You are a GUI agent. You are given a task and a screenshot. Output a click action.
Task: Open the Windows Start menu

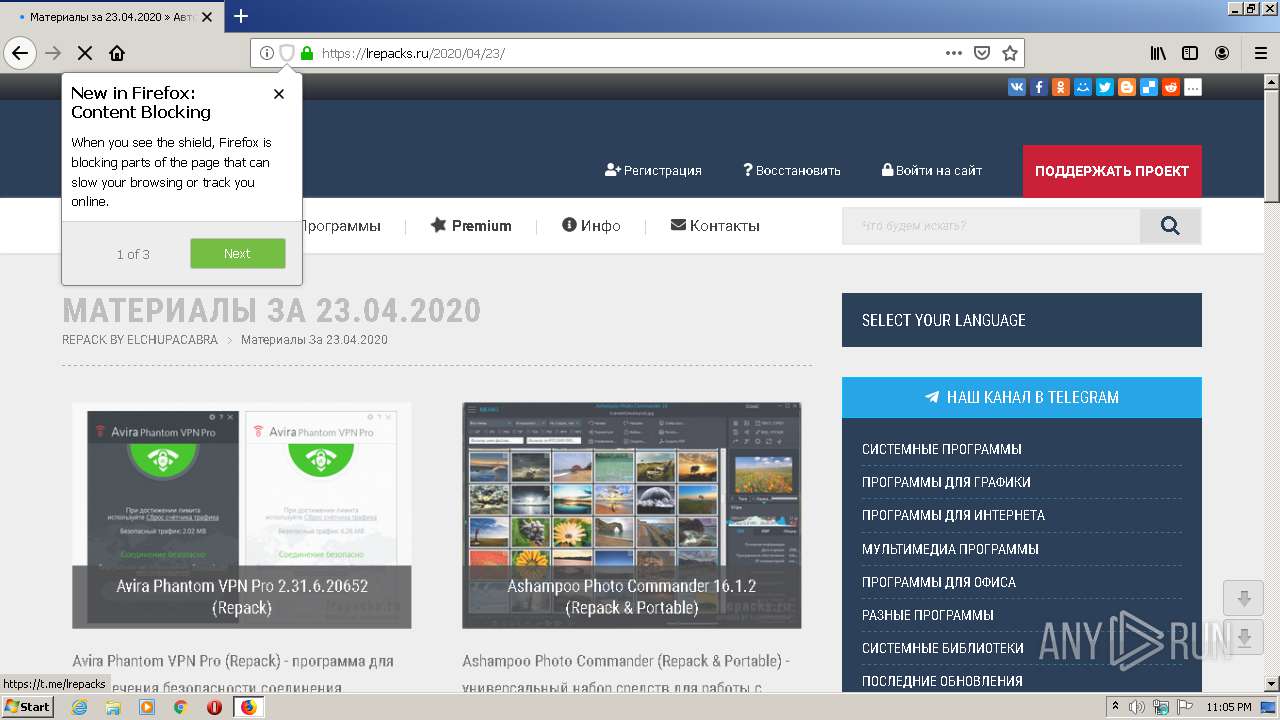click(x=28, y=706)
